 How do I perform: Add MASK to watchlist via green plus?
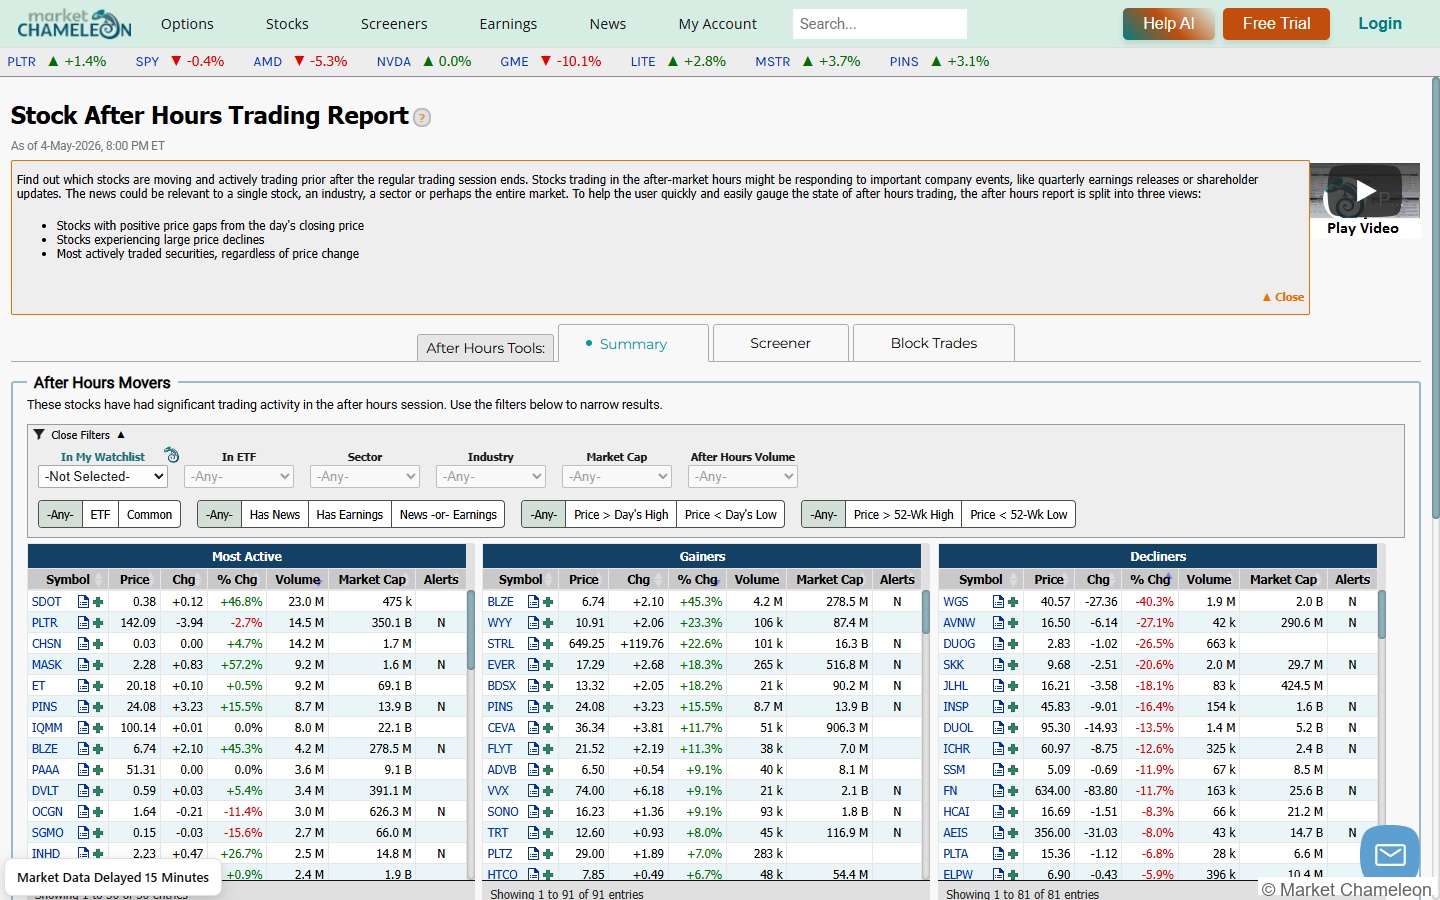(x=98, y=665)
